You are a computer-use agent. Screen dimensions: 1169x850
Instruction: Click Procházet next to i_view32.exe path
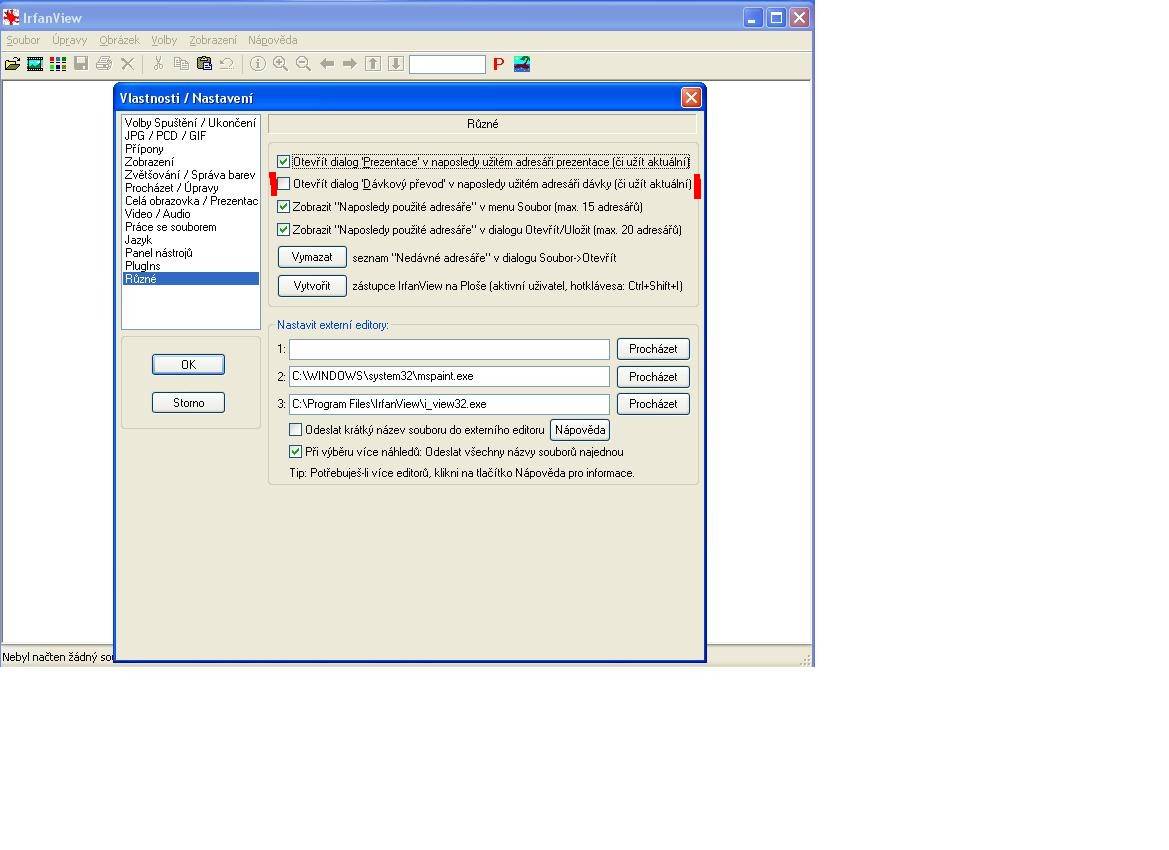coord(653,404)
